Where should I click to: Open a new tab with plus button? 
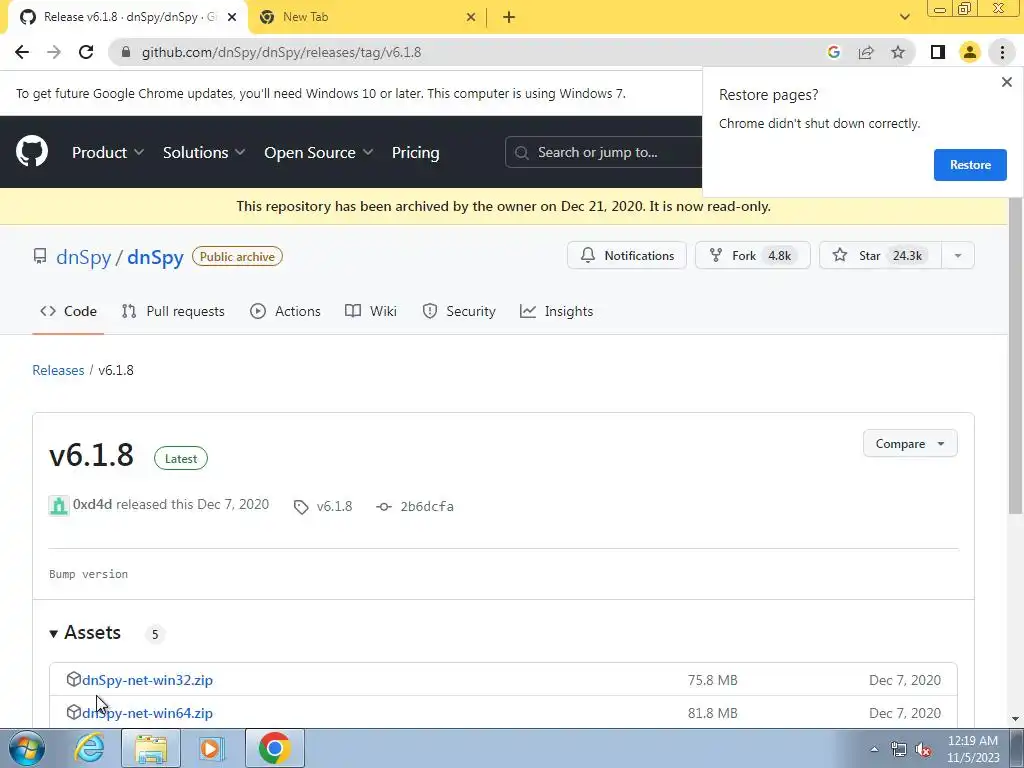click(509, 17)
